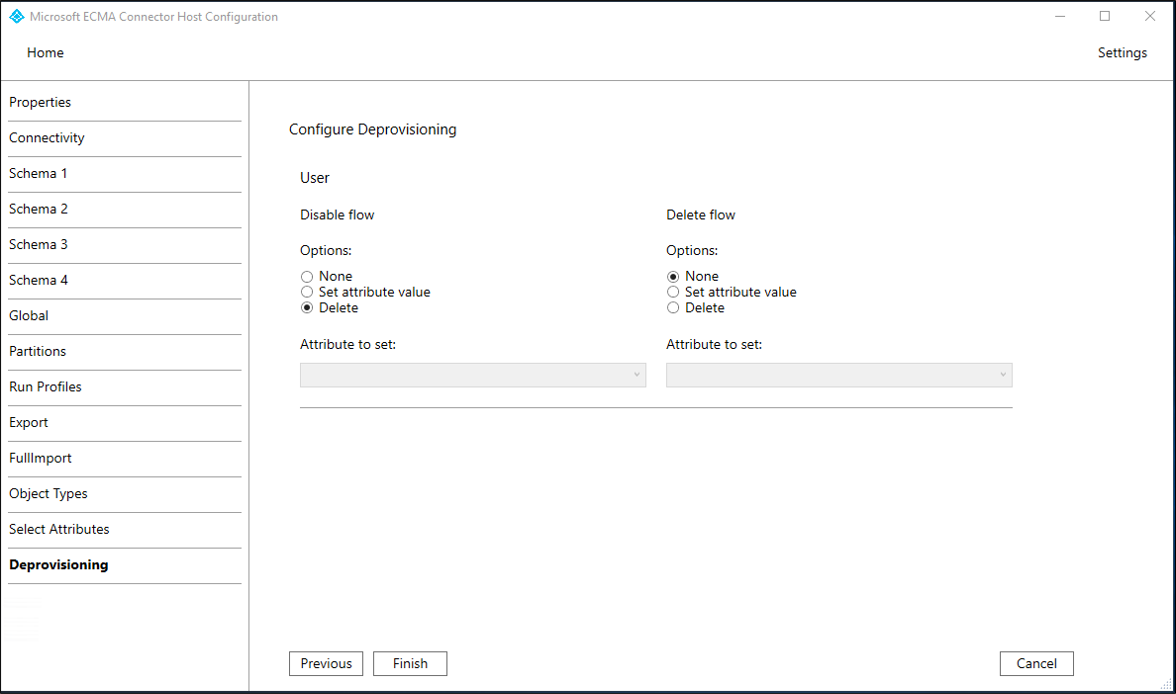Open Disable flow Attribute to set dropdown
Screen dimensions: 1176x694
(472, 375)
